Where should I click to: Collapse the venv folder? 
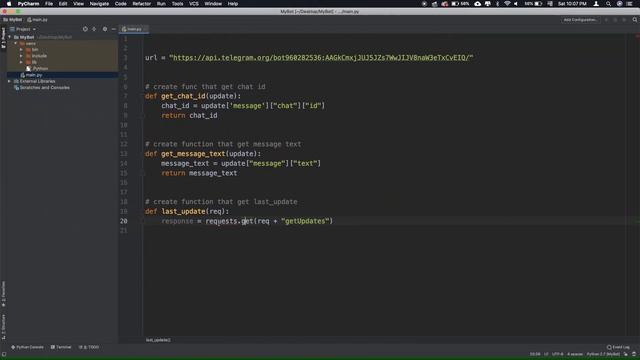pos(16,43)
